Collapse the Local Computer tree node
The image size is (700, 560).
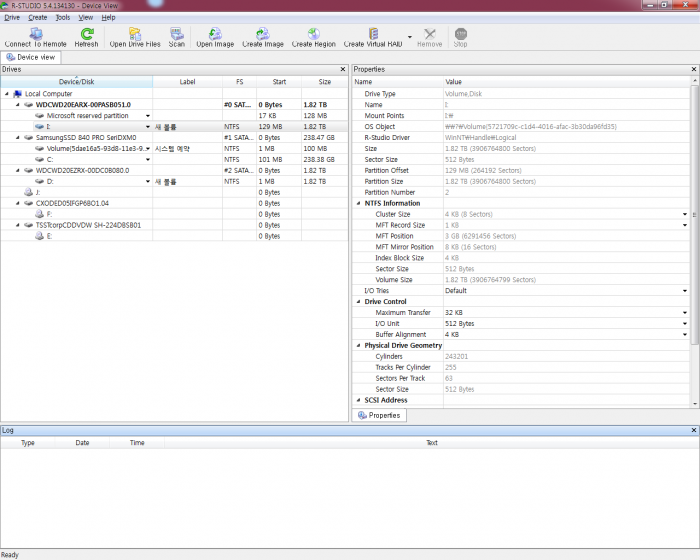point(7,94)
